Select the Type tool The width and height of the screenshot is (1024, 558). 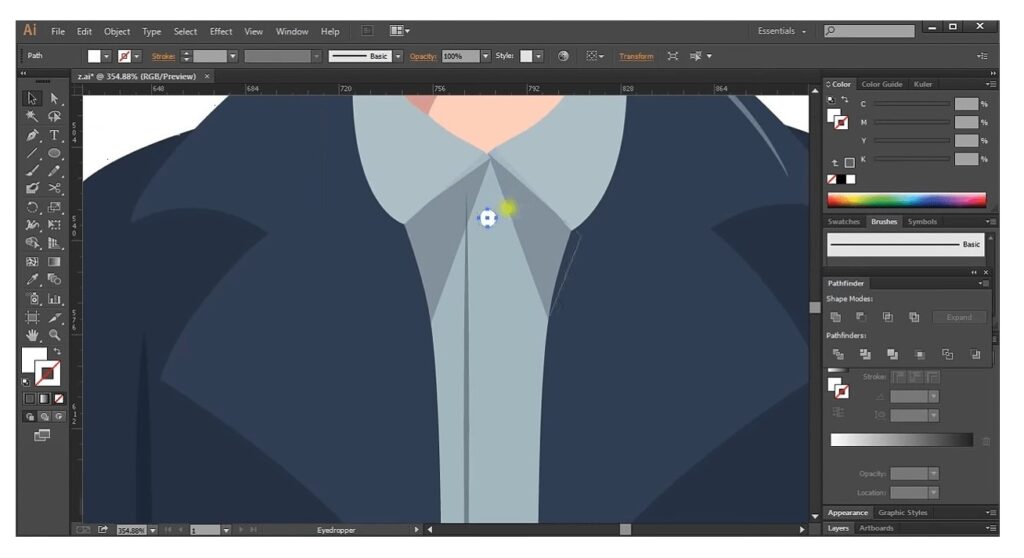tap(54, 135)
